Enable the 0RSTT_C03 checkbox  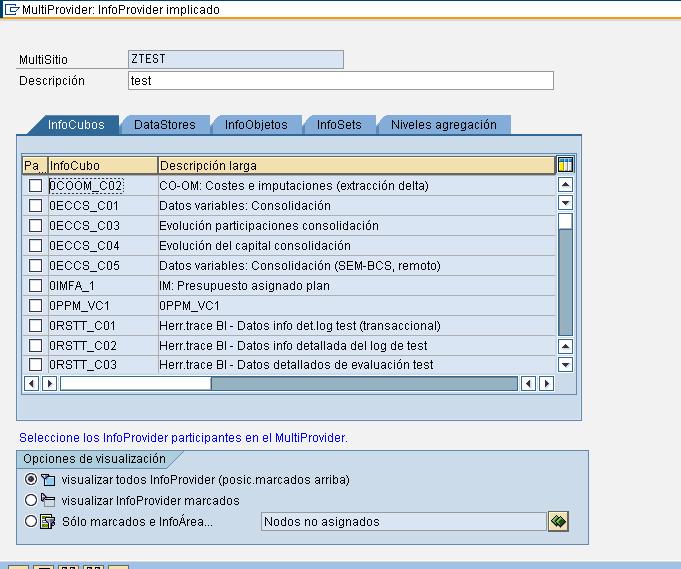(x=35, y=366)
